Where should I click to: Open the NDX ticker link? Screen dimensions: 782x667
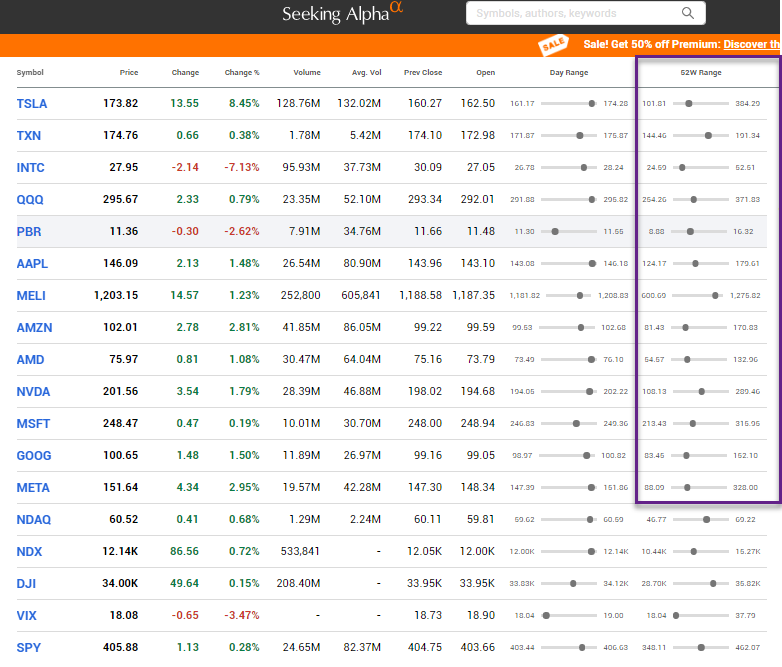click(x=29, y=552)
